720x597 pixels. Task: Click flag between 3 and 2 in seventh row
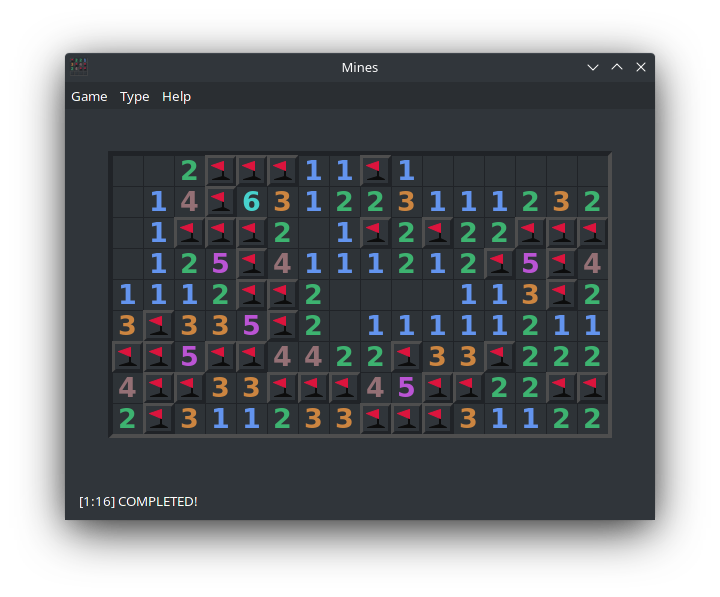[500, 357]
